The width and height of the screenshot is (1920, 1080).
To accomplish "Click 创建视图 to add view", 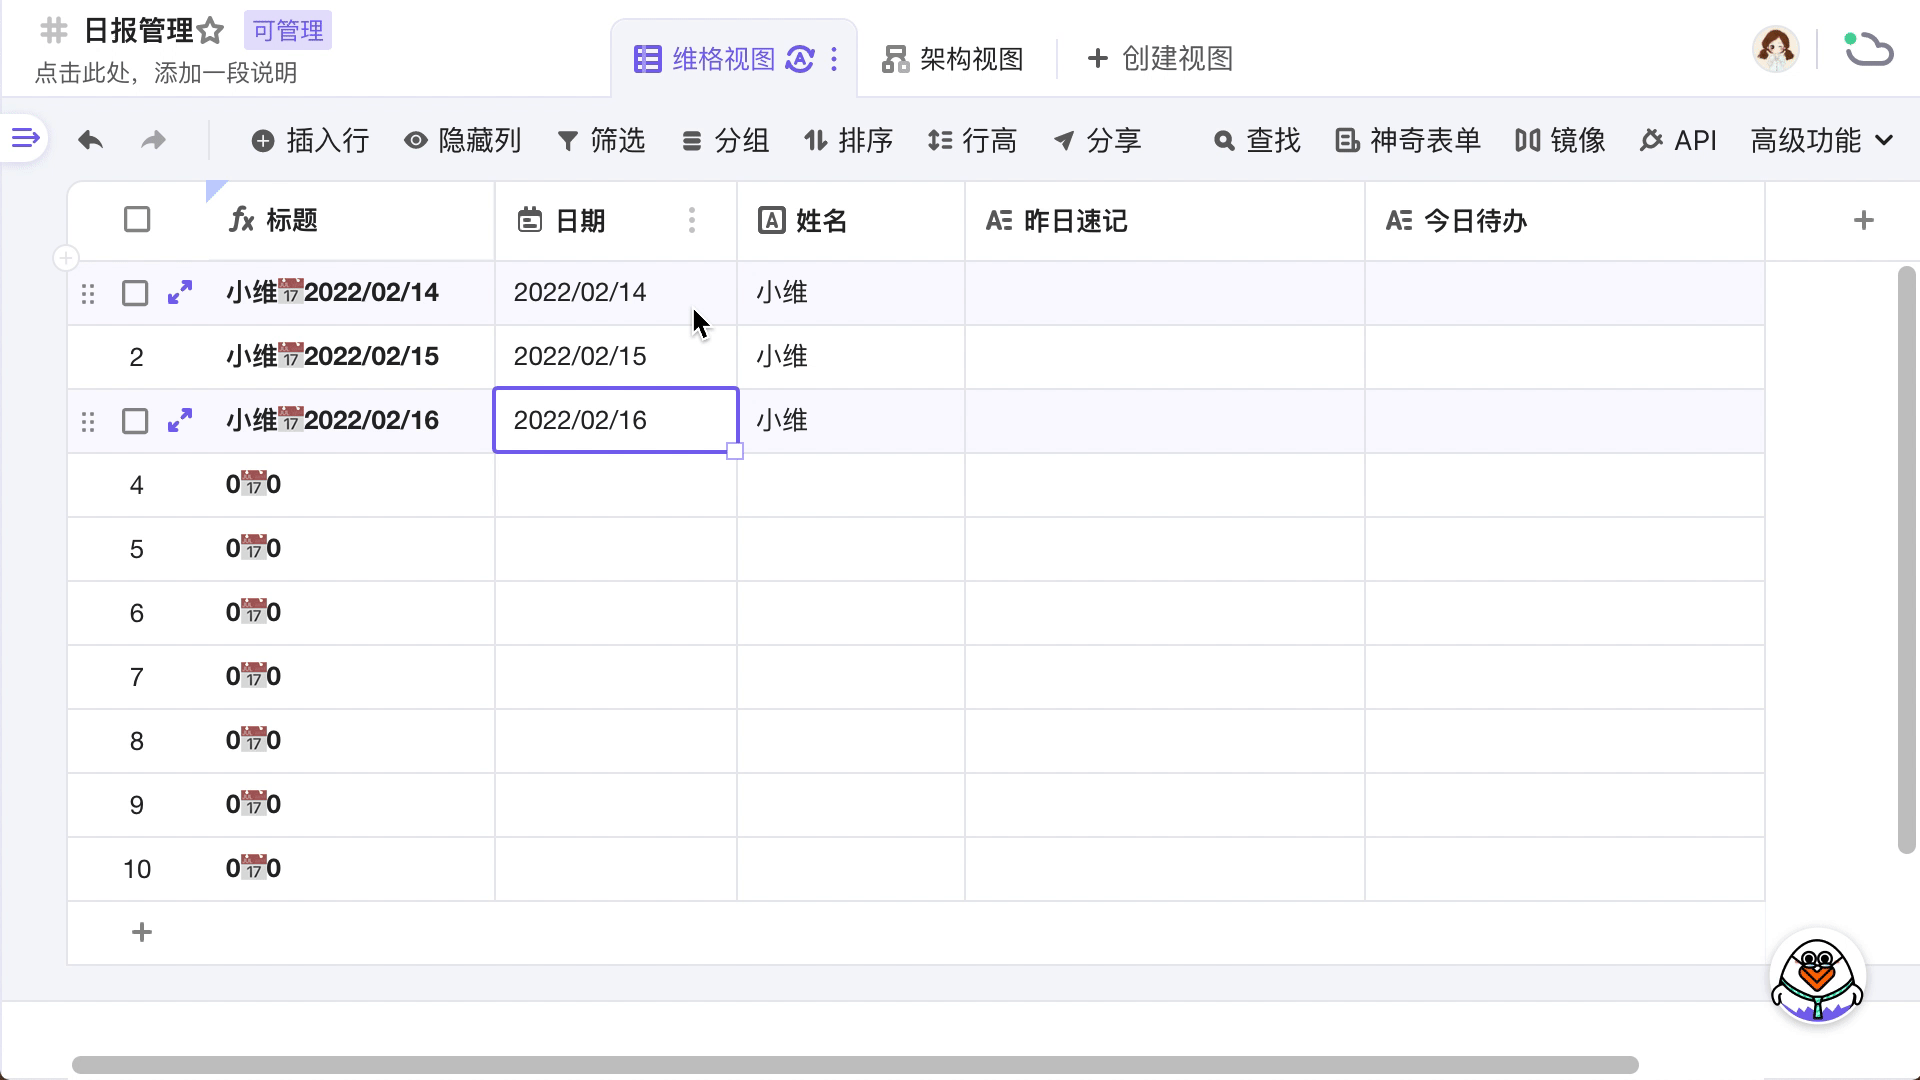I will click(1160, 59).
